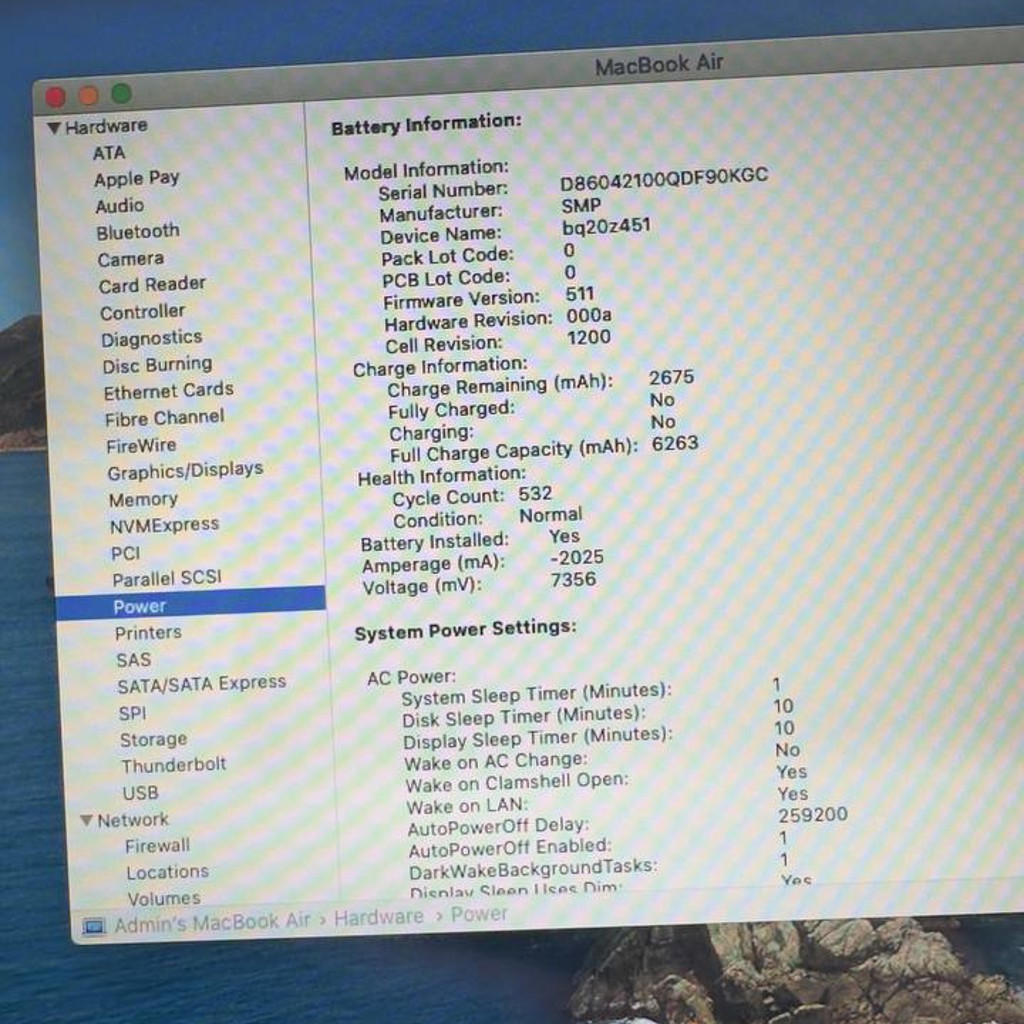This screenshot has height=1024, width=1024.
Task: Open the Ethernet Cards entry
Action: pos(168,391)
